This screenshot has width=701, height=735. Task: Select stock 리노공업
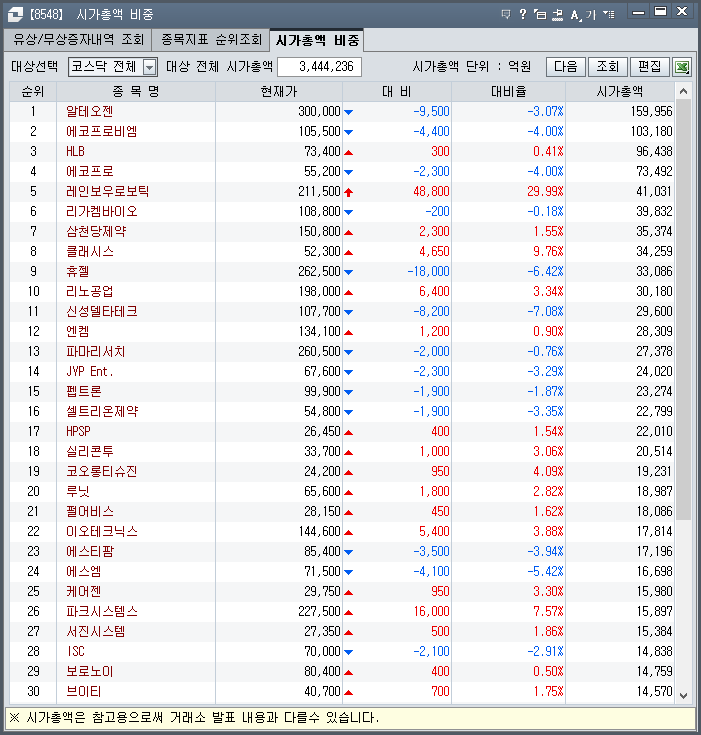pos(90,292)
